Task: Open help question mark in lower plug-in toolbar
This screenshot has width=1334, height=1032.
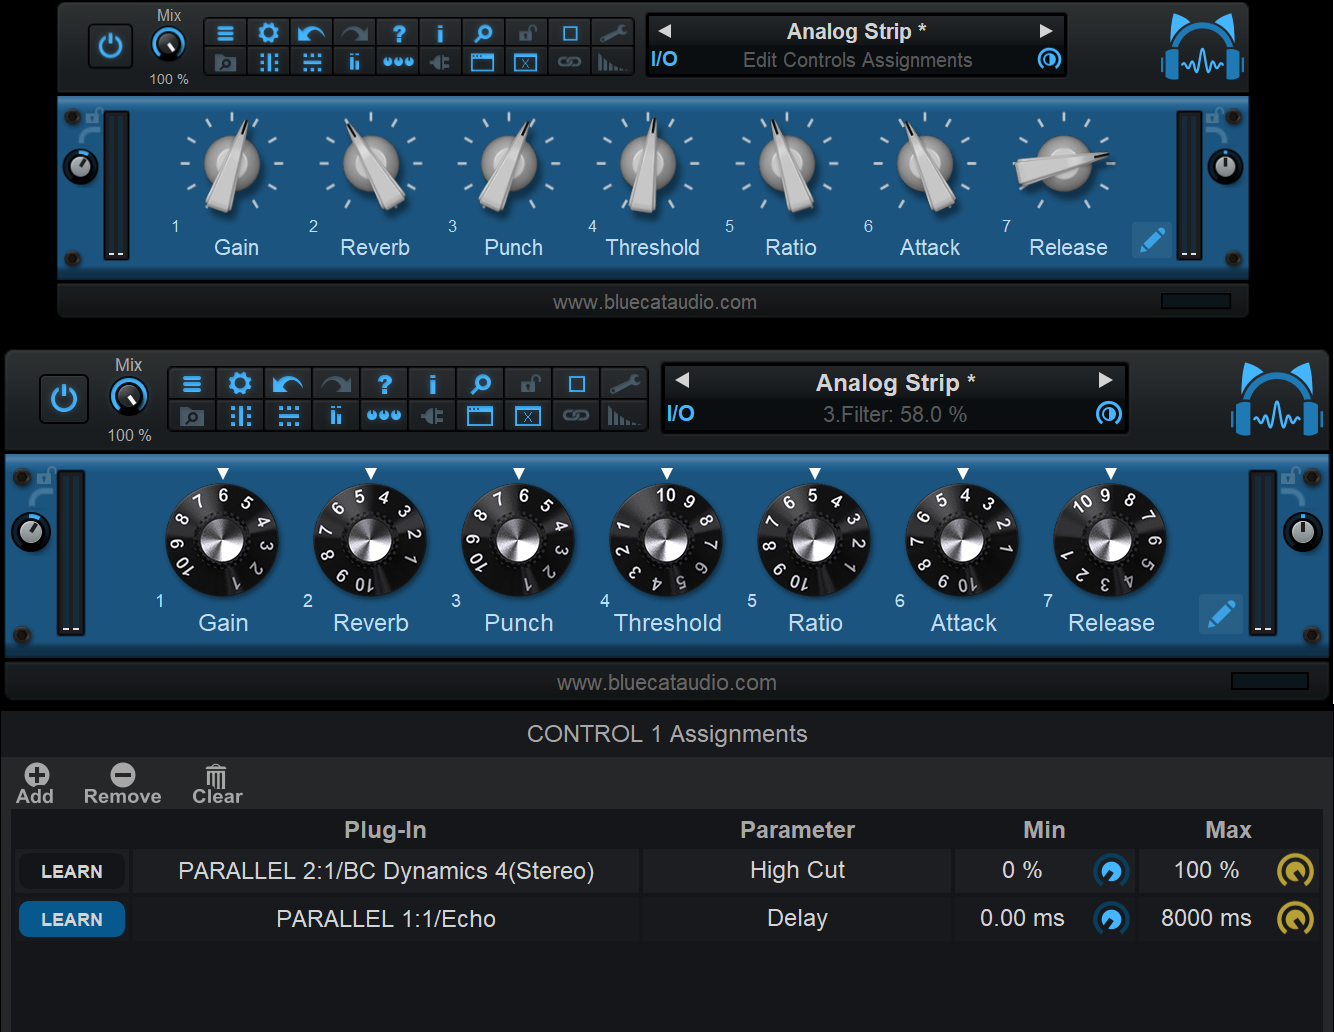Action: pyautogui.click(x=384, y=384)
